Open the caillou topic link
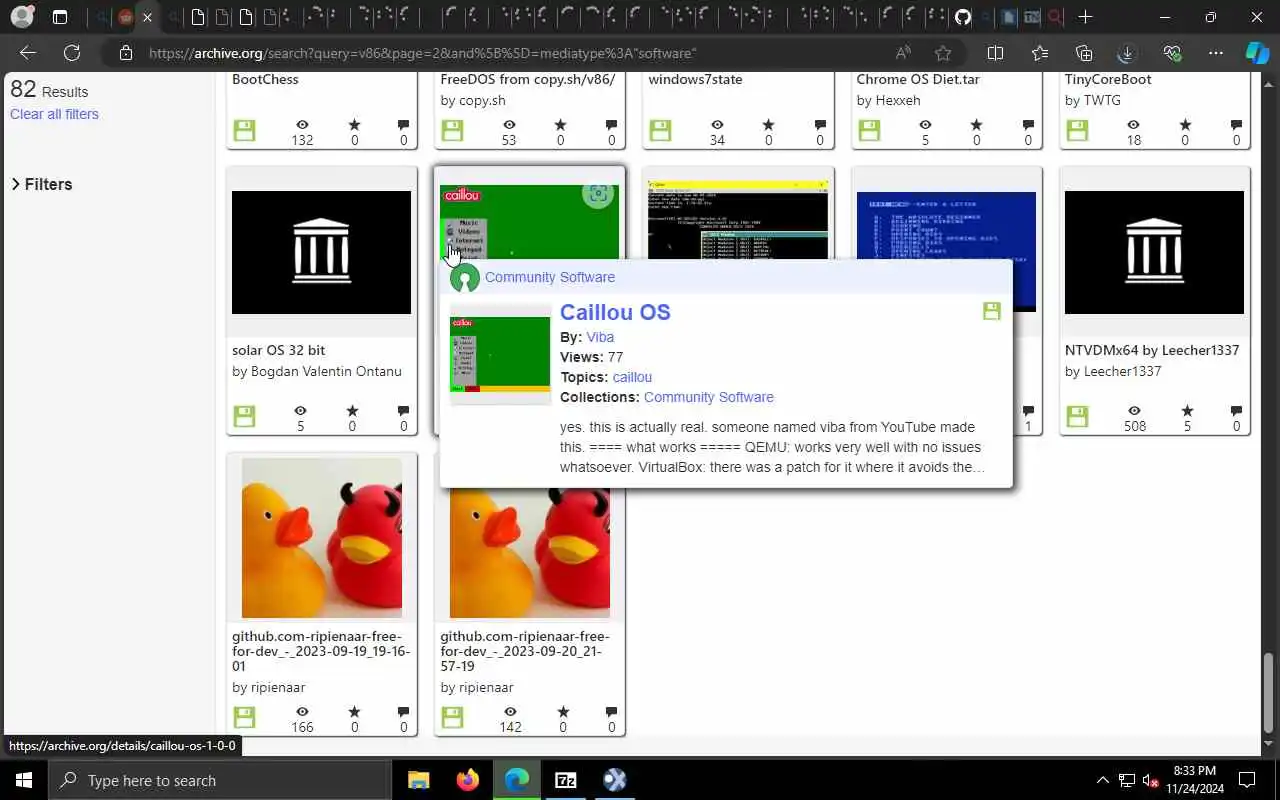Viewport: 1280px width, 800px height. coord(632,377)
